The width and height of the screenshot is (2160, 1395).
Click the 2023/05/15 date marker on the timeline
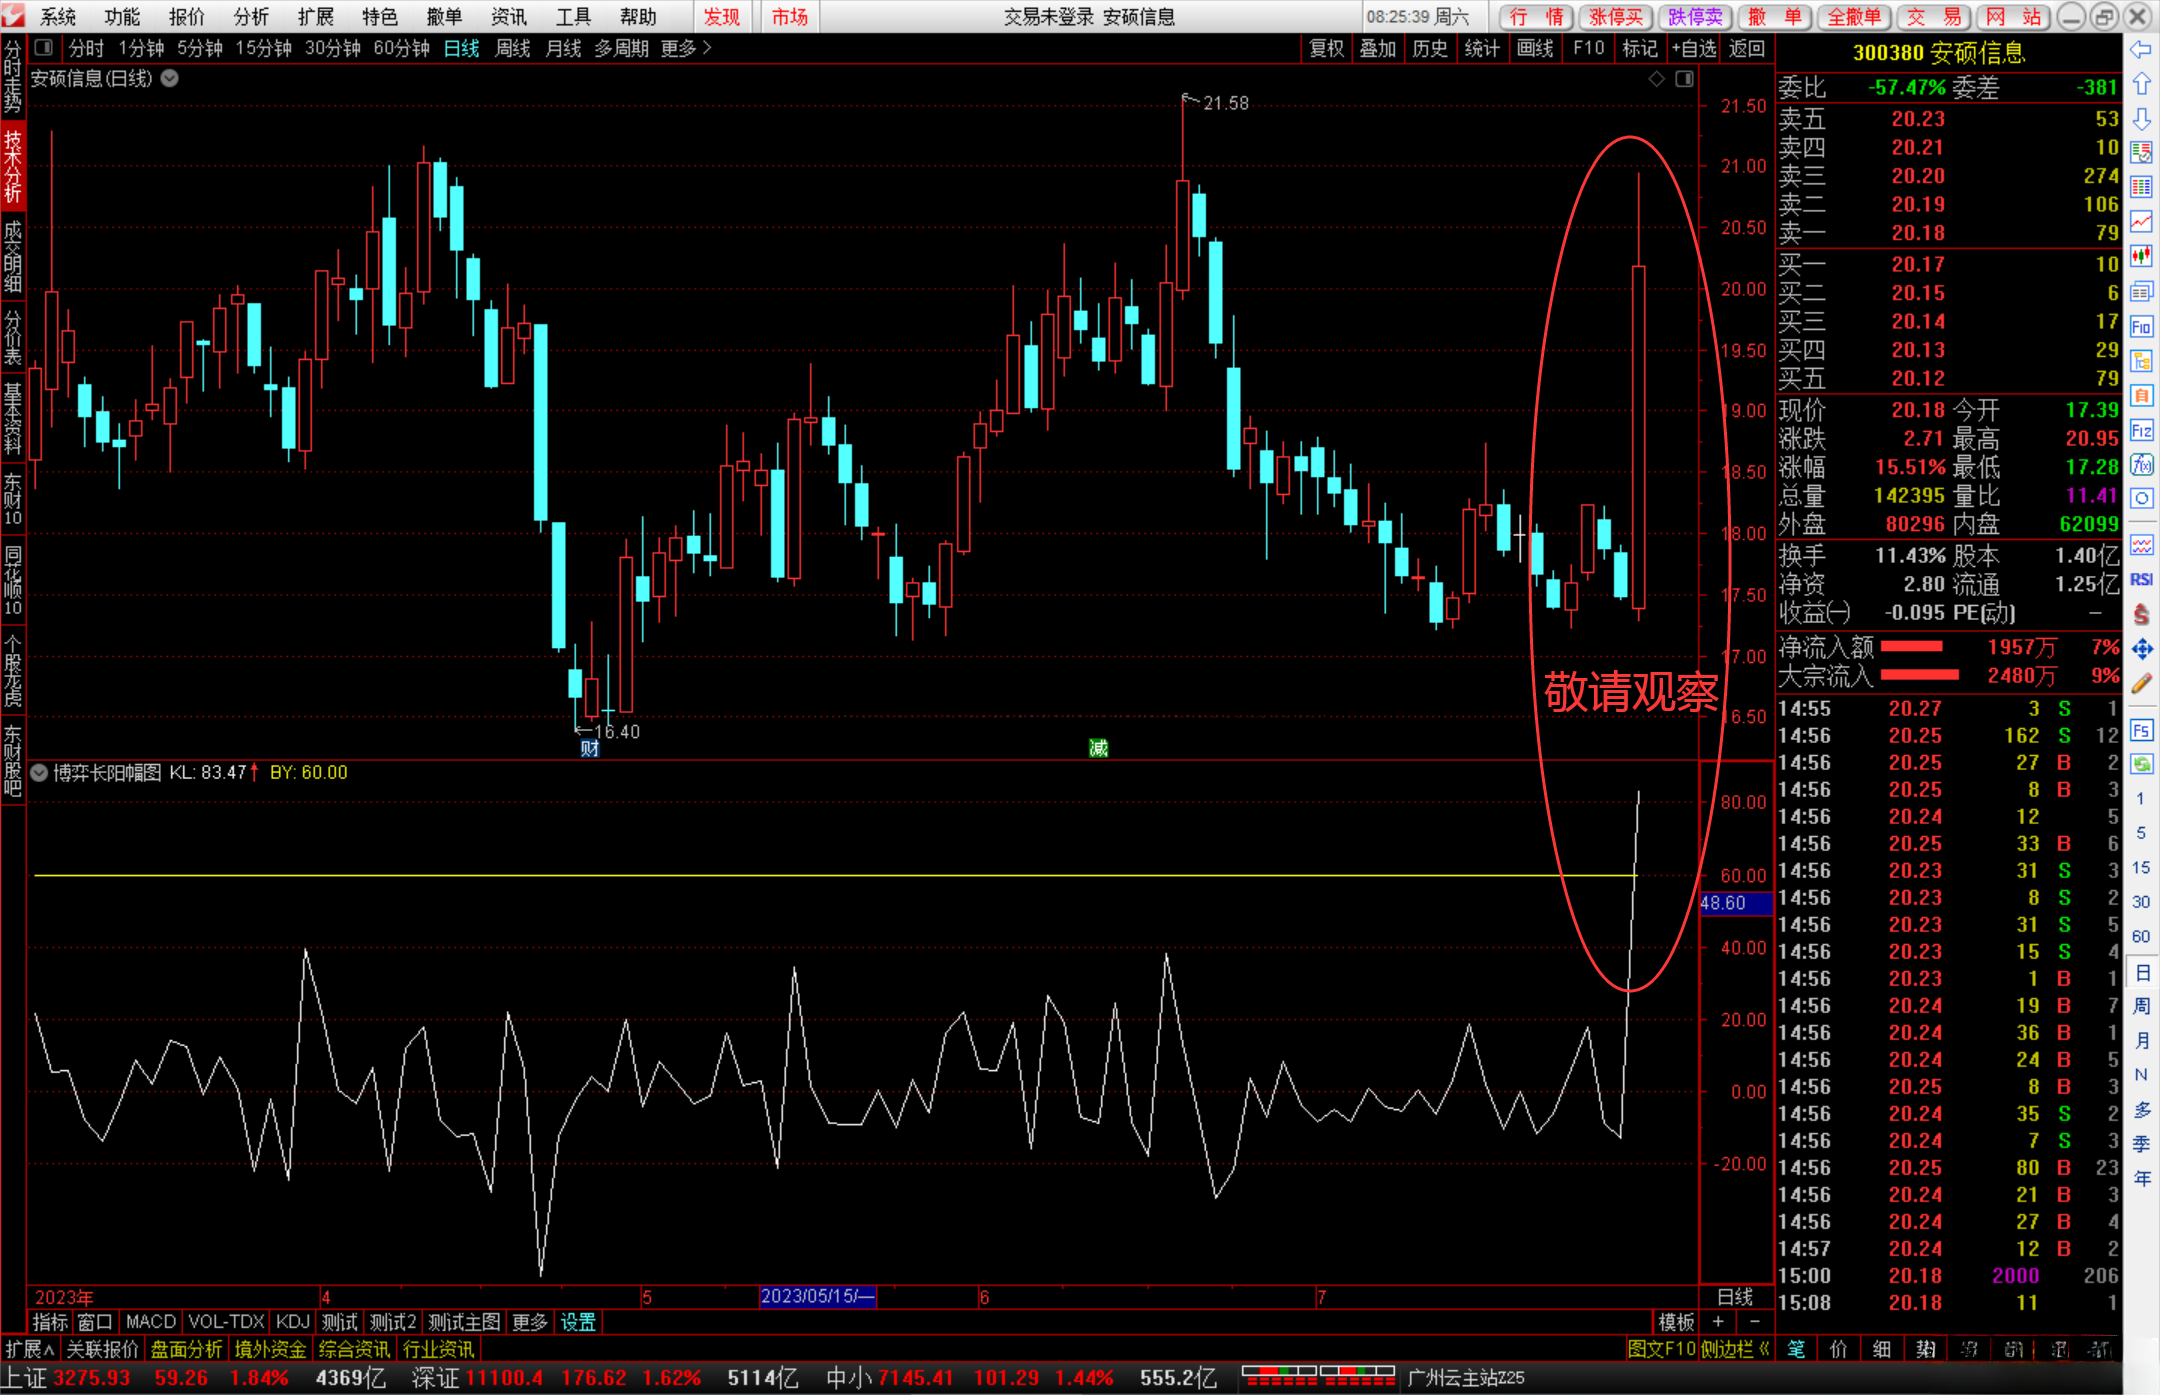pos(816,1297)
